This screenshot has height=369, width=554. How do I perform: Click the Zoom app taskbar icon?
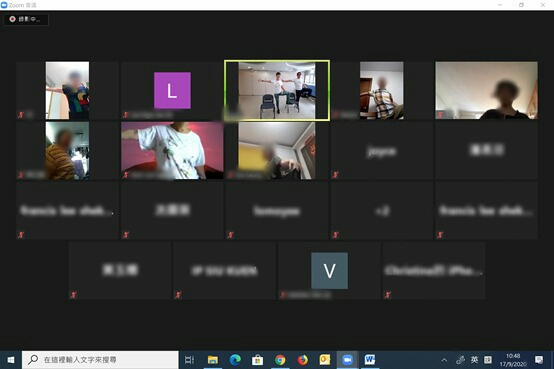[x=347, y=360]
